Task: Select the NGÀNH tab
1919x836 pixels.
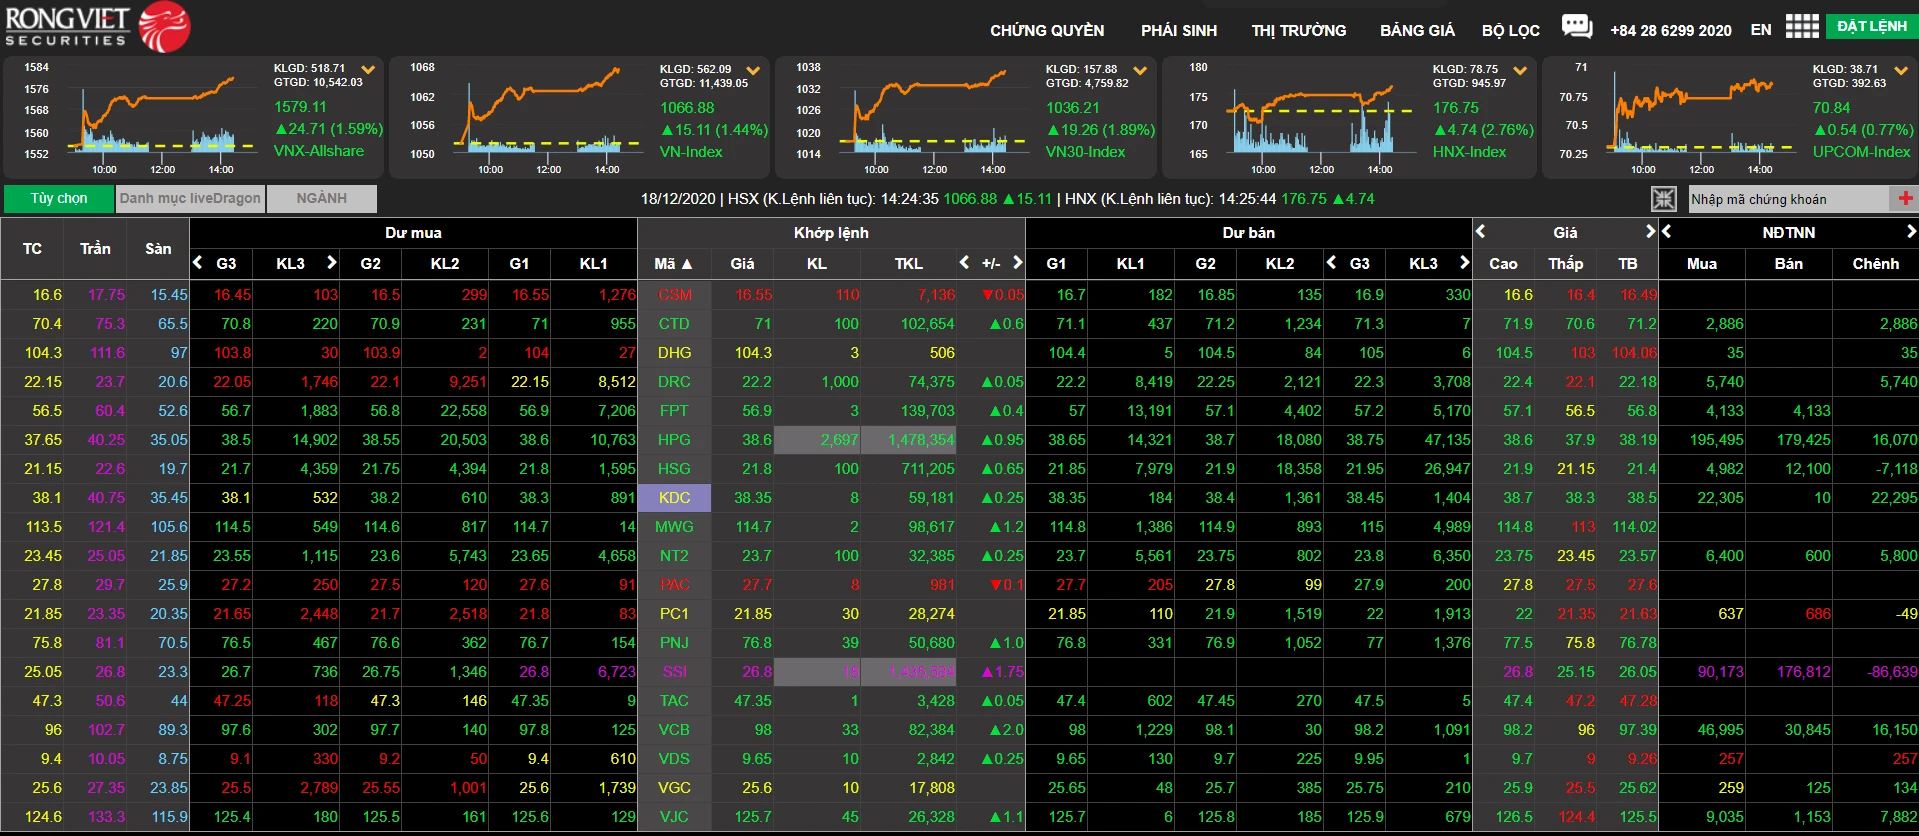Action: click(x=322, y=198)
